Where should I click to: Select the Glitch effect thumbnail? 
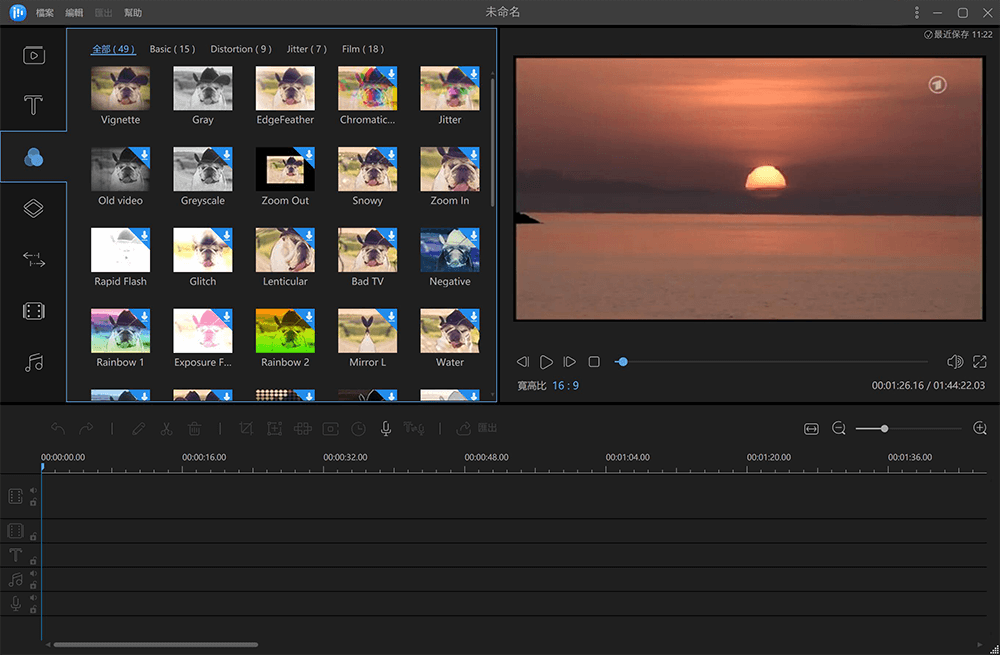(202, 248)
